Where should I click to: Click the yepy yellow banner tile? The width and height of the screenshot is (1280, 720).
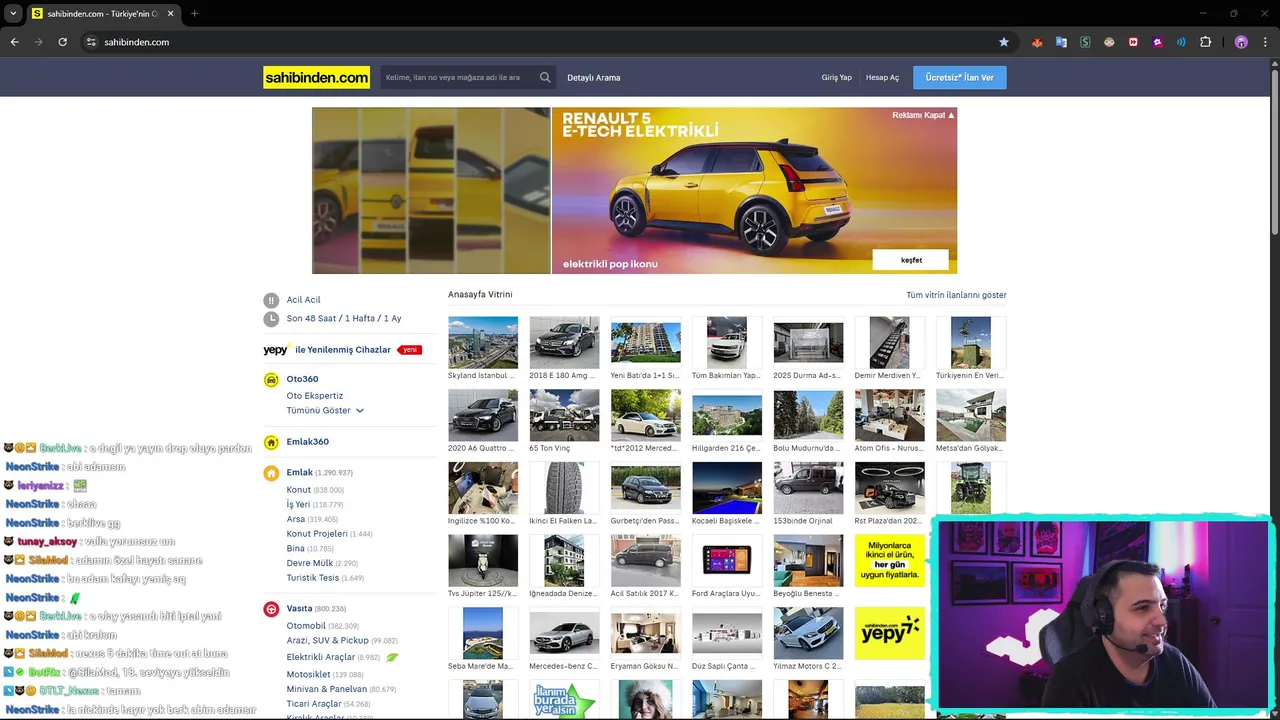890,633
